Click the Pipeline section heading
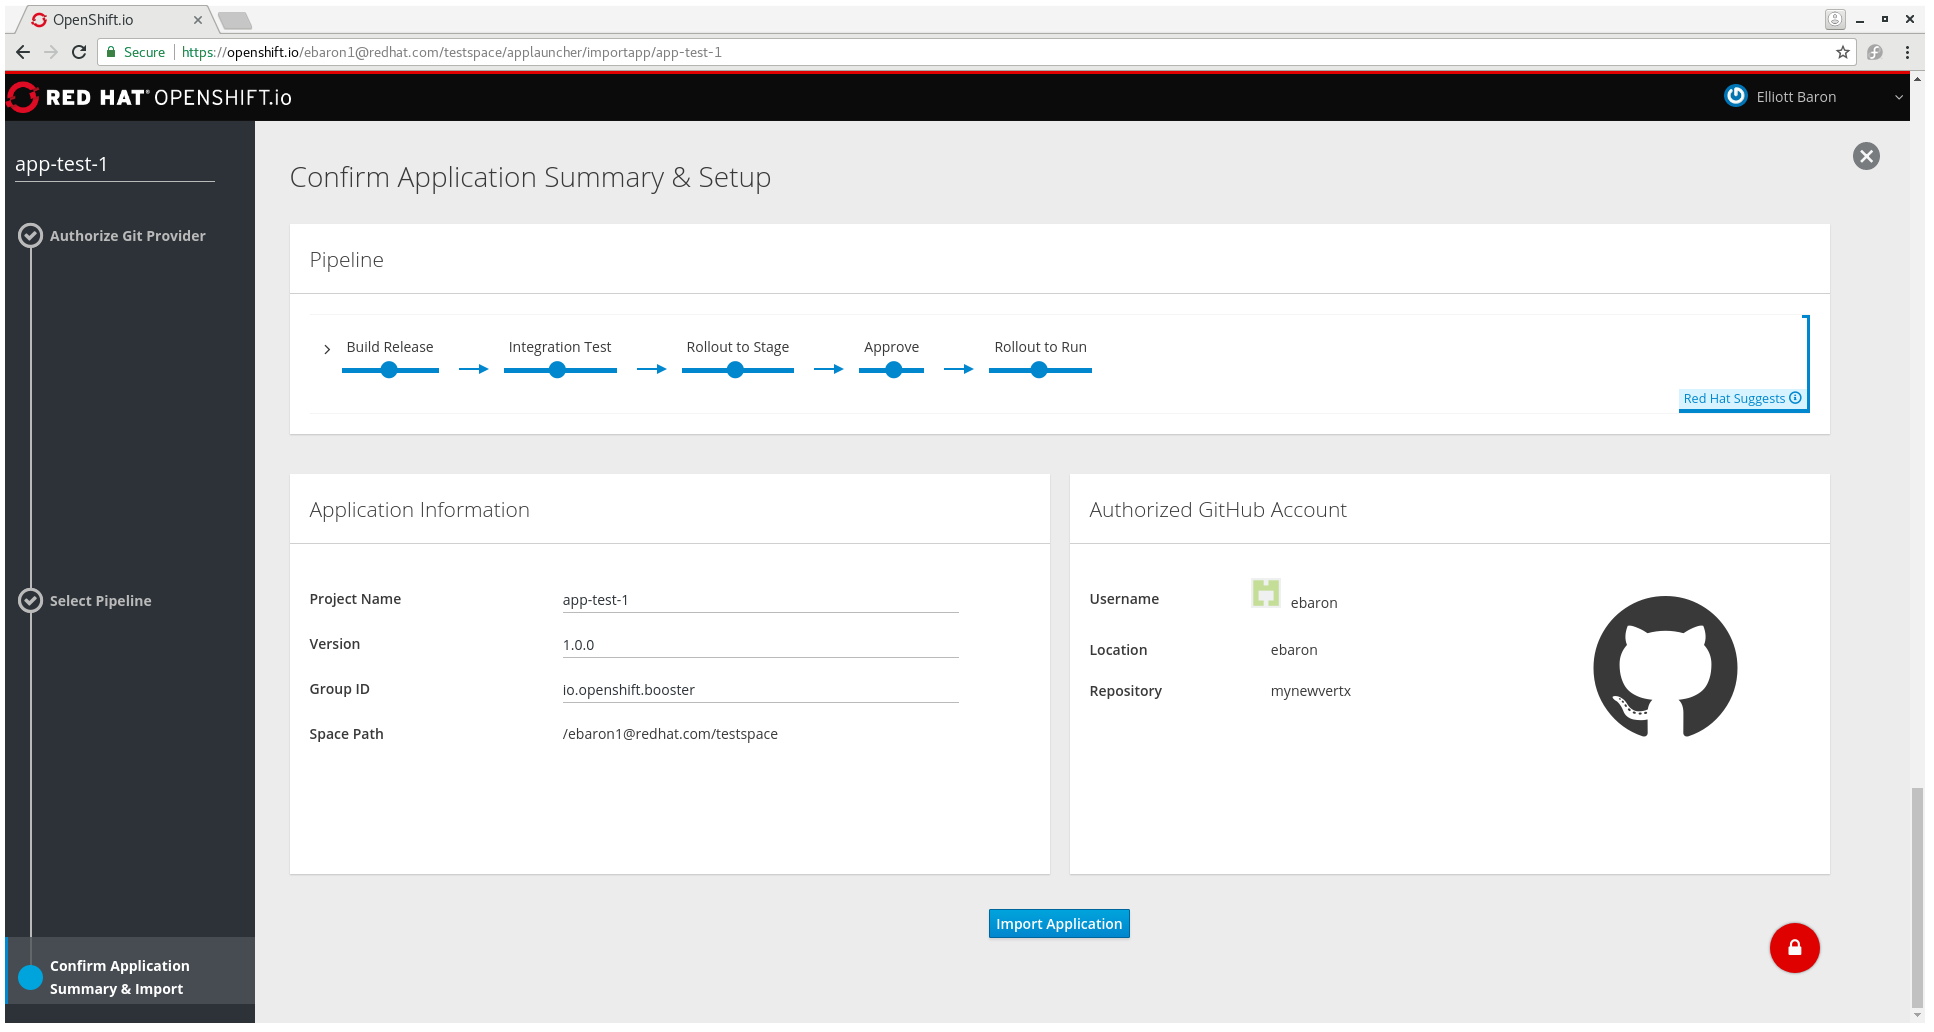Viewport: 1934px width, 1032px height. (x=347, y=260)
